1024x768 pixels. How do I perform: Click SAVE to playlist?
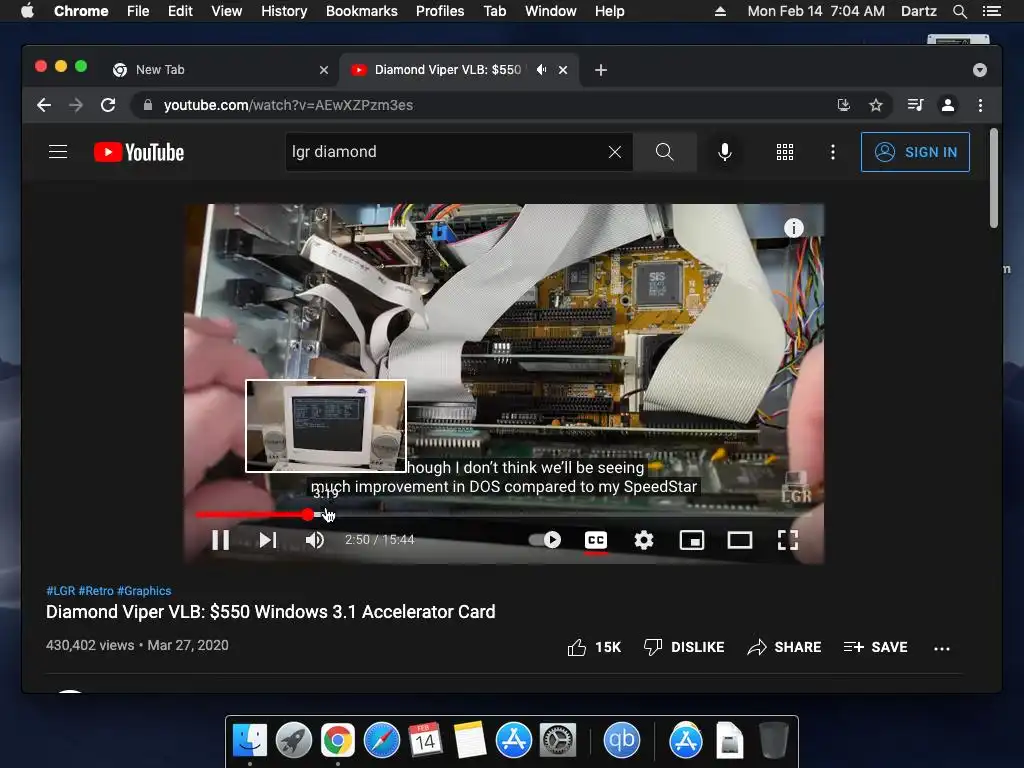pos(875,647)
